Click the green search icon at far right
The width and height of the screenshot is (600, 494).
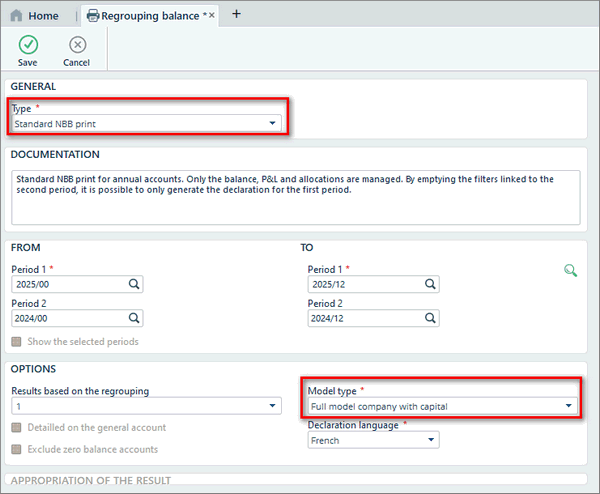click(570, 270)
